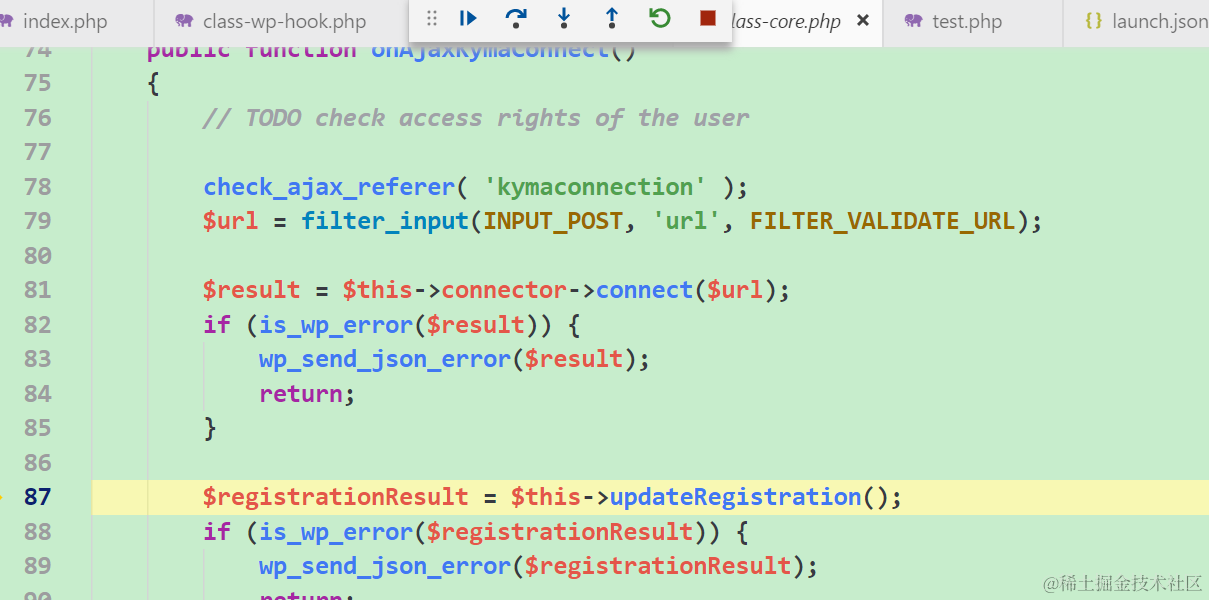Click the PHP icon on test.php tab
This screenshot has height=600, width=1209.
point(913,20)
